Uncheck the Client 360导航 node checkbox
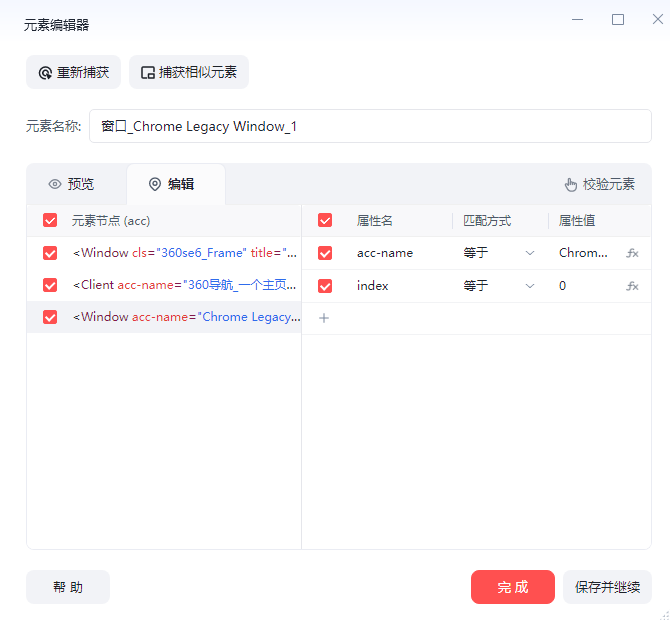The width and height of the screenshot is (670, 620). (x=50, y=285)
